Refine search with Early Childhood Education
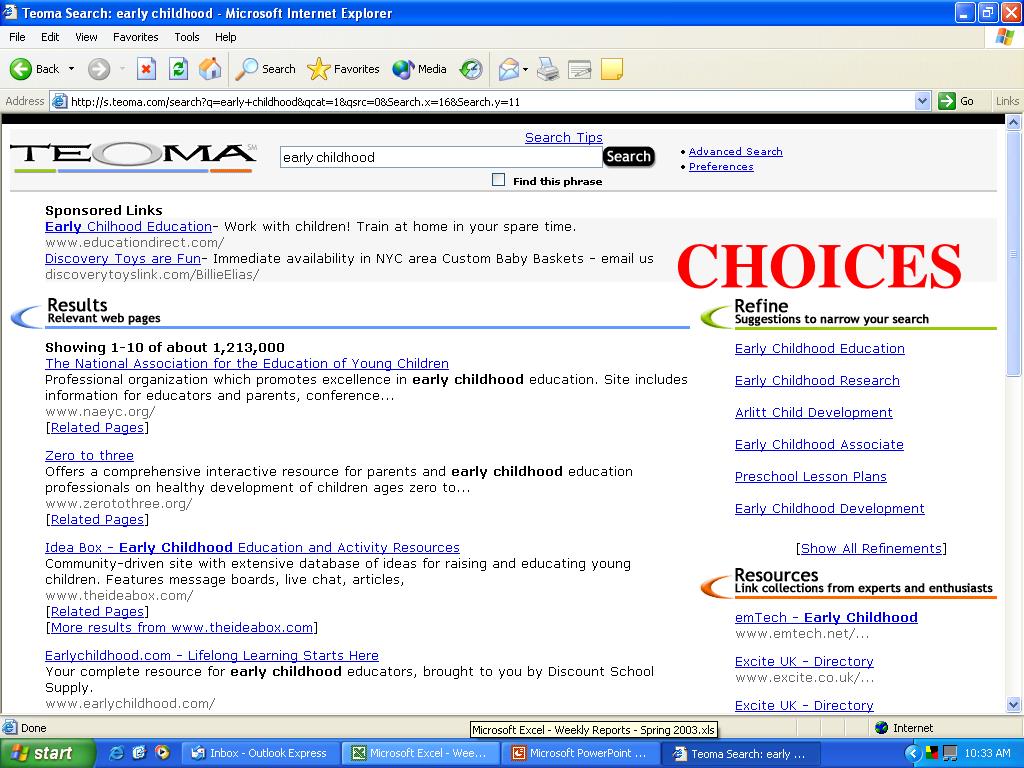Viewport: 1024px width, 768px height. 820,349
